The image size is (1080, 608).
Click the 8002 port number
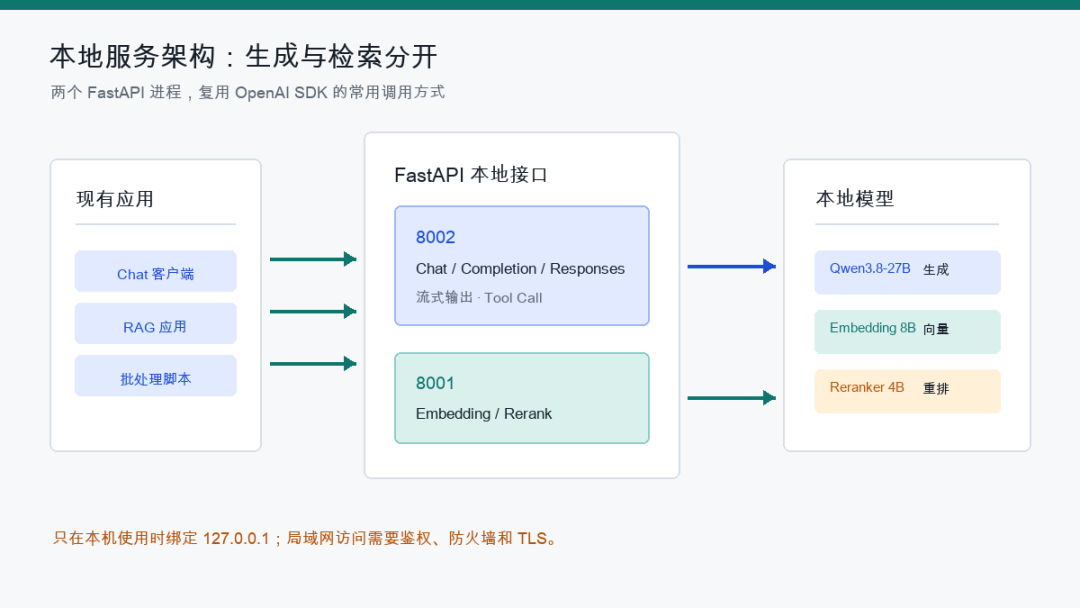(x=435, y=237)
